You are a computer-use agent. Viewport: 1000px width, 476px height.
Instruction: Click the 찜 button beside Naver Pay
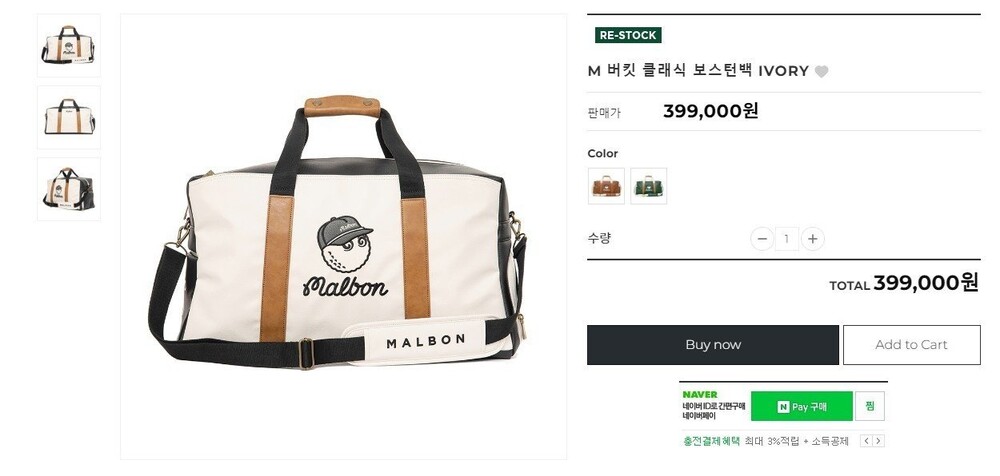[x=870, y=406]
